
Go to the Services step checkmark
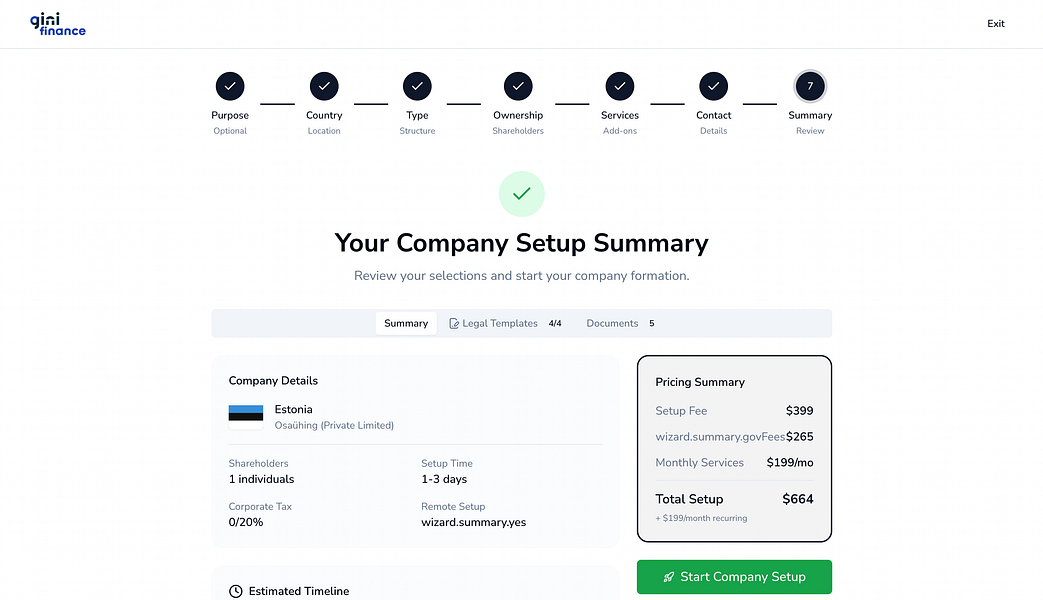coord(620,87)
